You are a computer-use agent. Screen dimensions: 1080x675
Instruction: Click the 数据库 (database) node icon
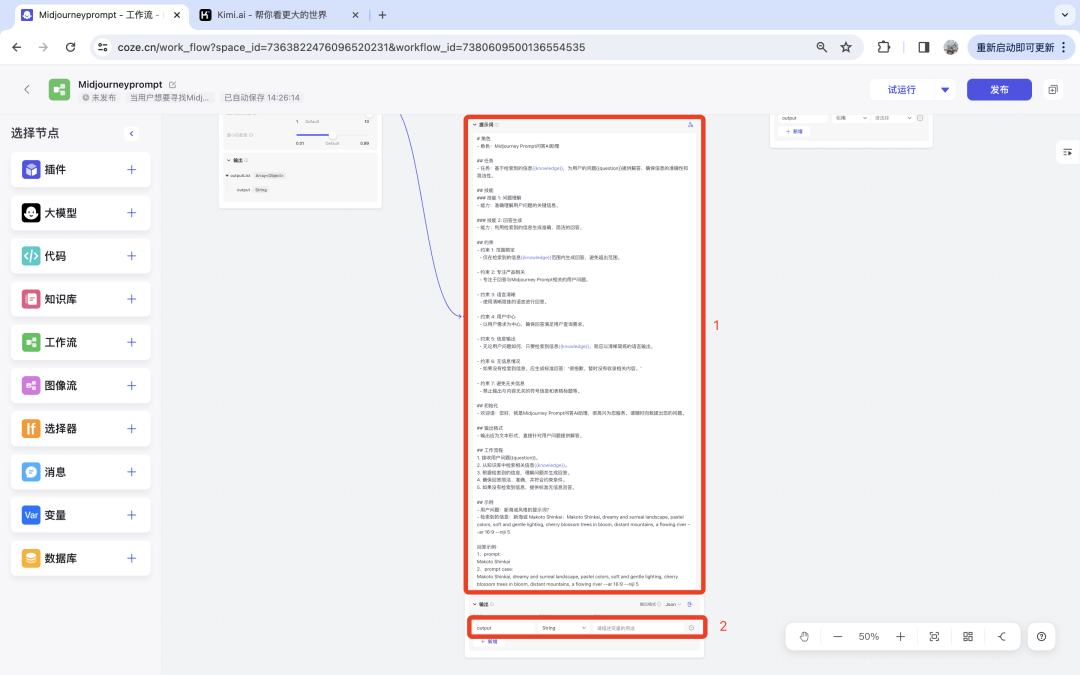(x=31, y=558)
